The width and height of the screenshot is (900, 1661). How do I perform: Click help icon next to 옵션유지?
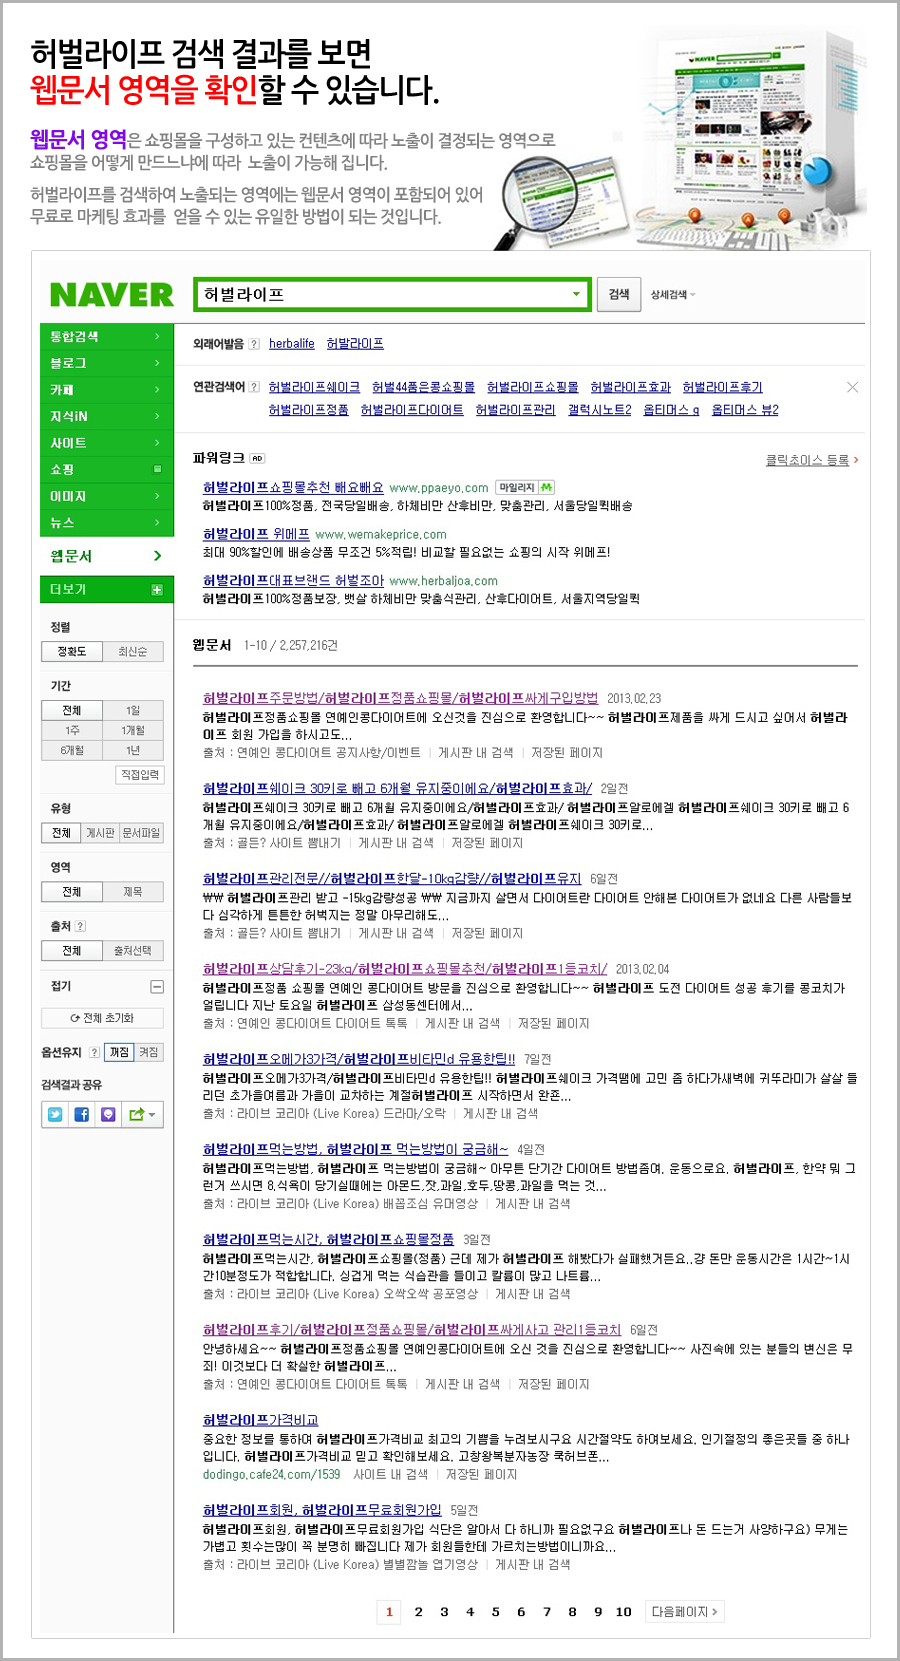[95, 1052]
